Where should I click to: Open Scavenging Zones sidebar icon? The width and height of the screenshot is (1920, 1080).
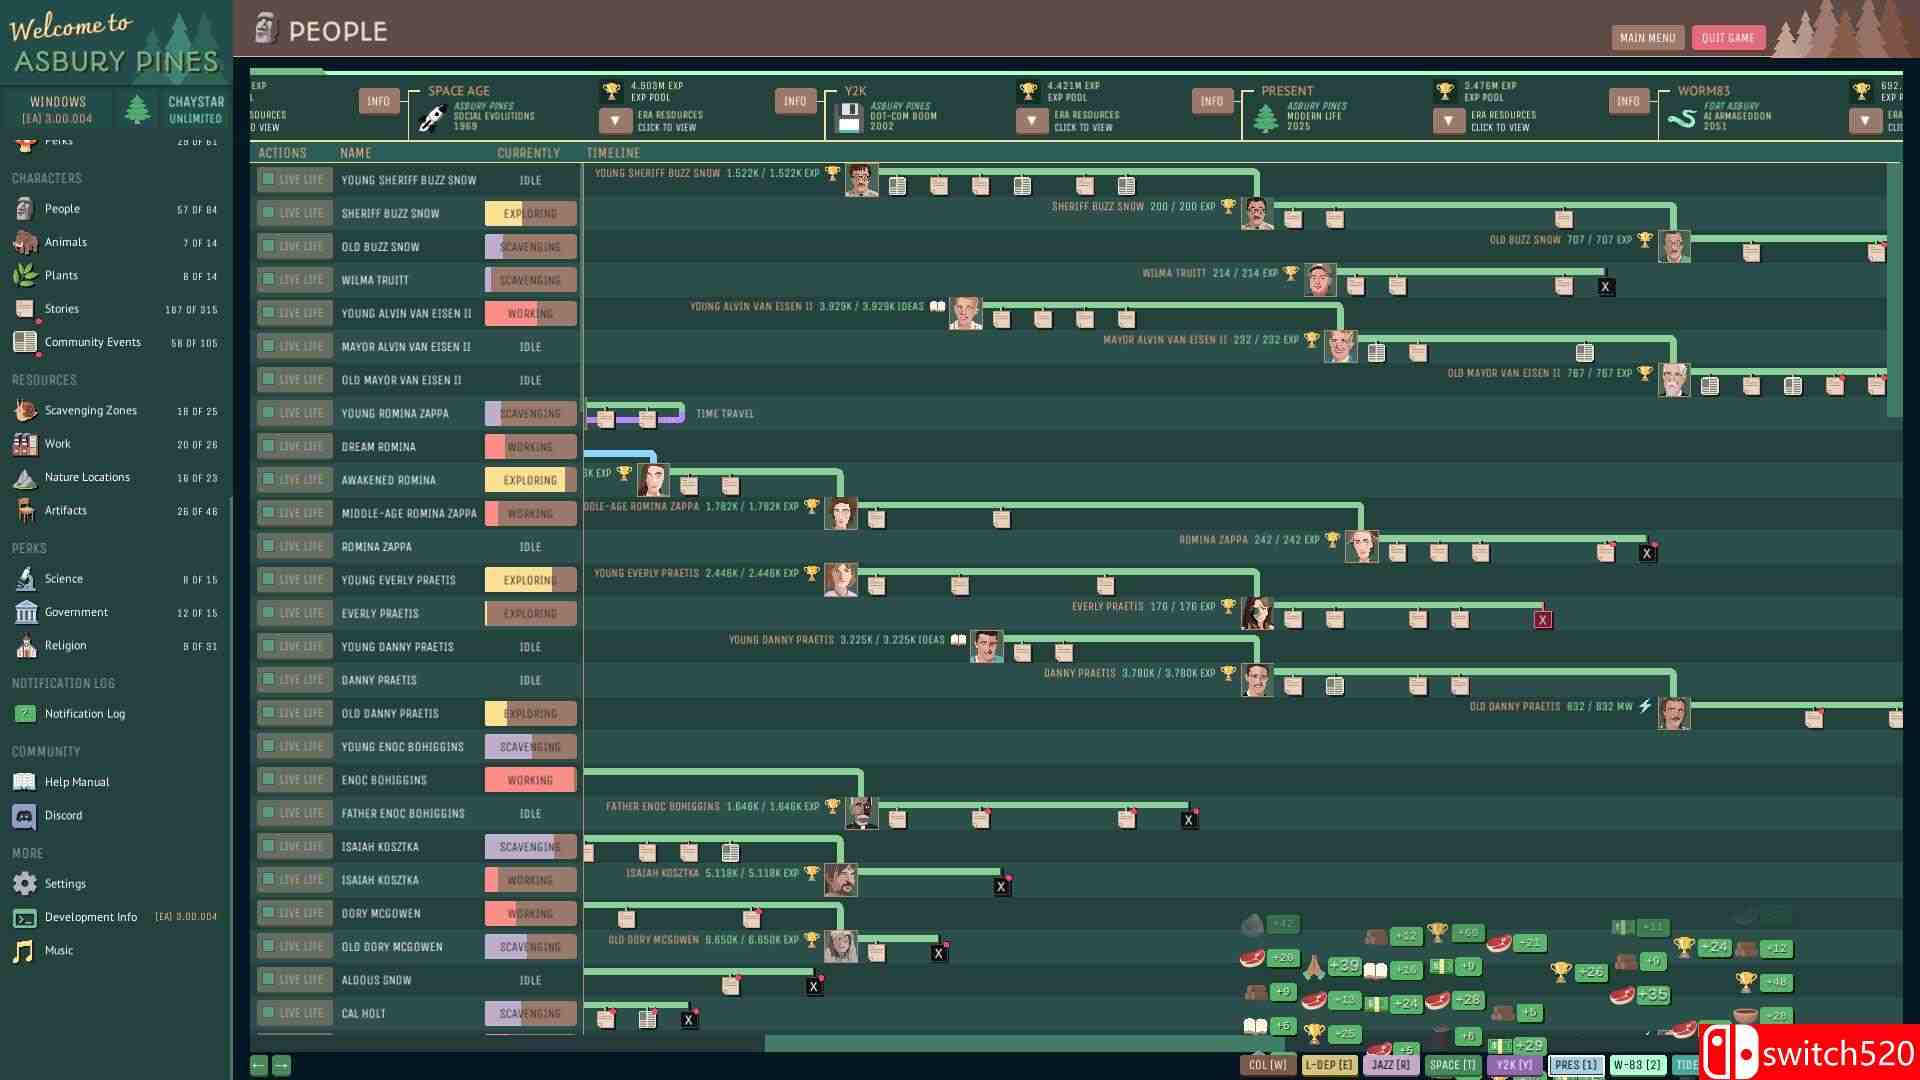[x=25, y=410]
